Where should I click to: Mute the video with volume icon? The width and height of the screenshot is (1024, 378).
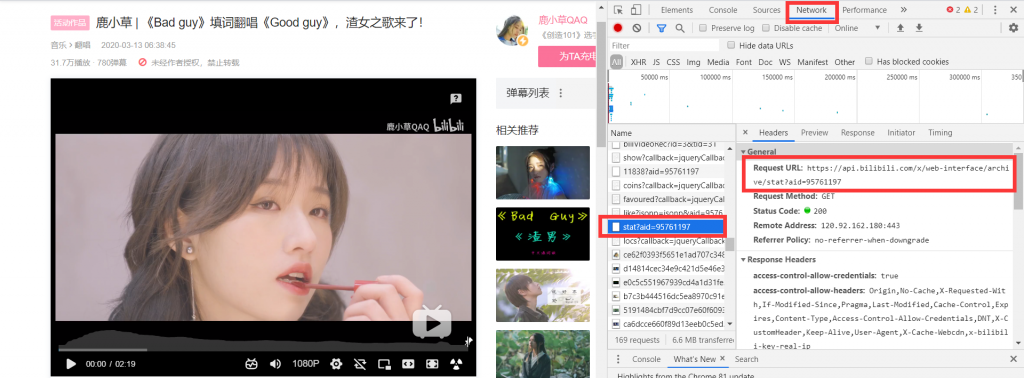tap(276, 364)
